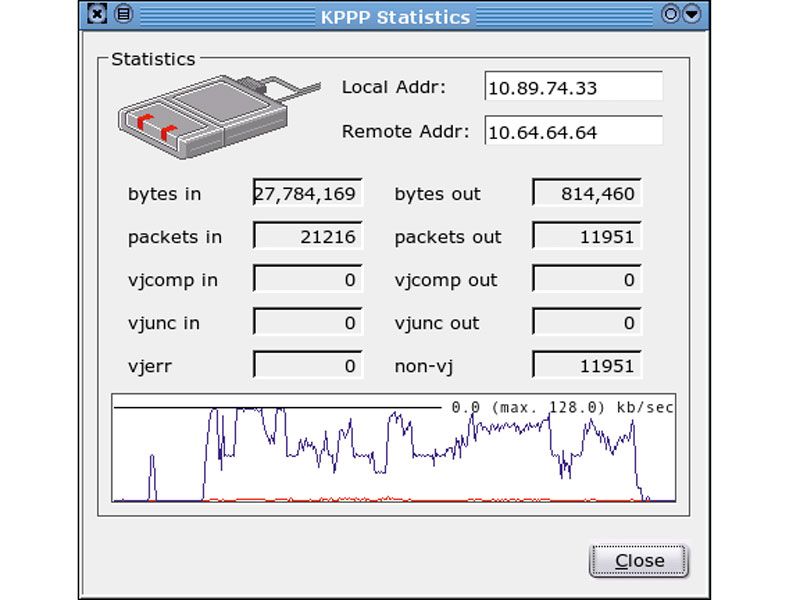Click the 'KPPP Statistics' window title

[x=395, y=17]
